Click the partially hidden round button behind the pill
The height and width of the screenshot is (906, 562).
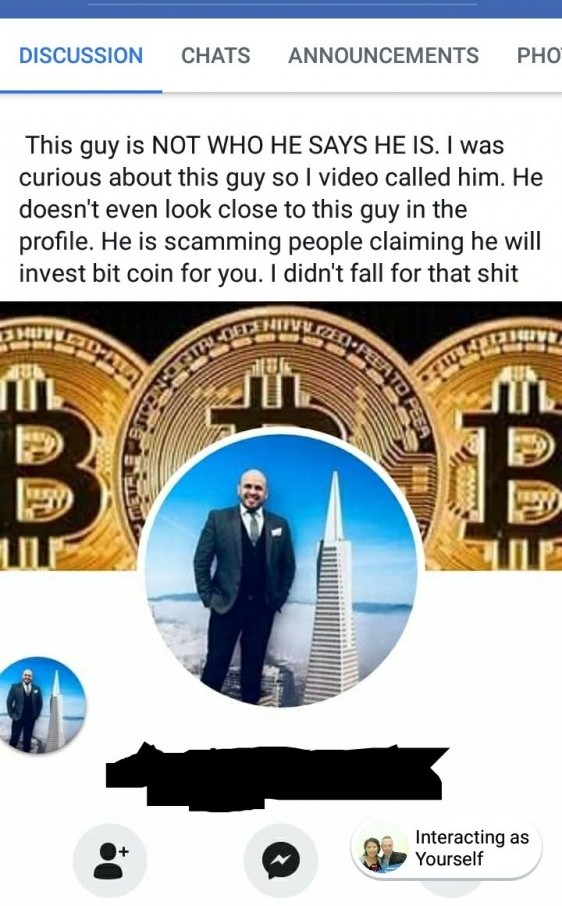452,885
